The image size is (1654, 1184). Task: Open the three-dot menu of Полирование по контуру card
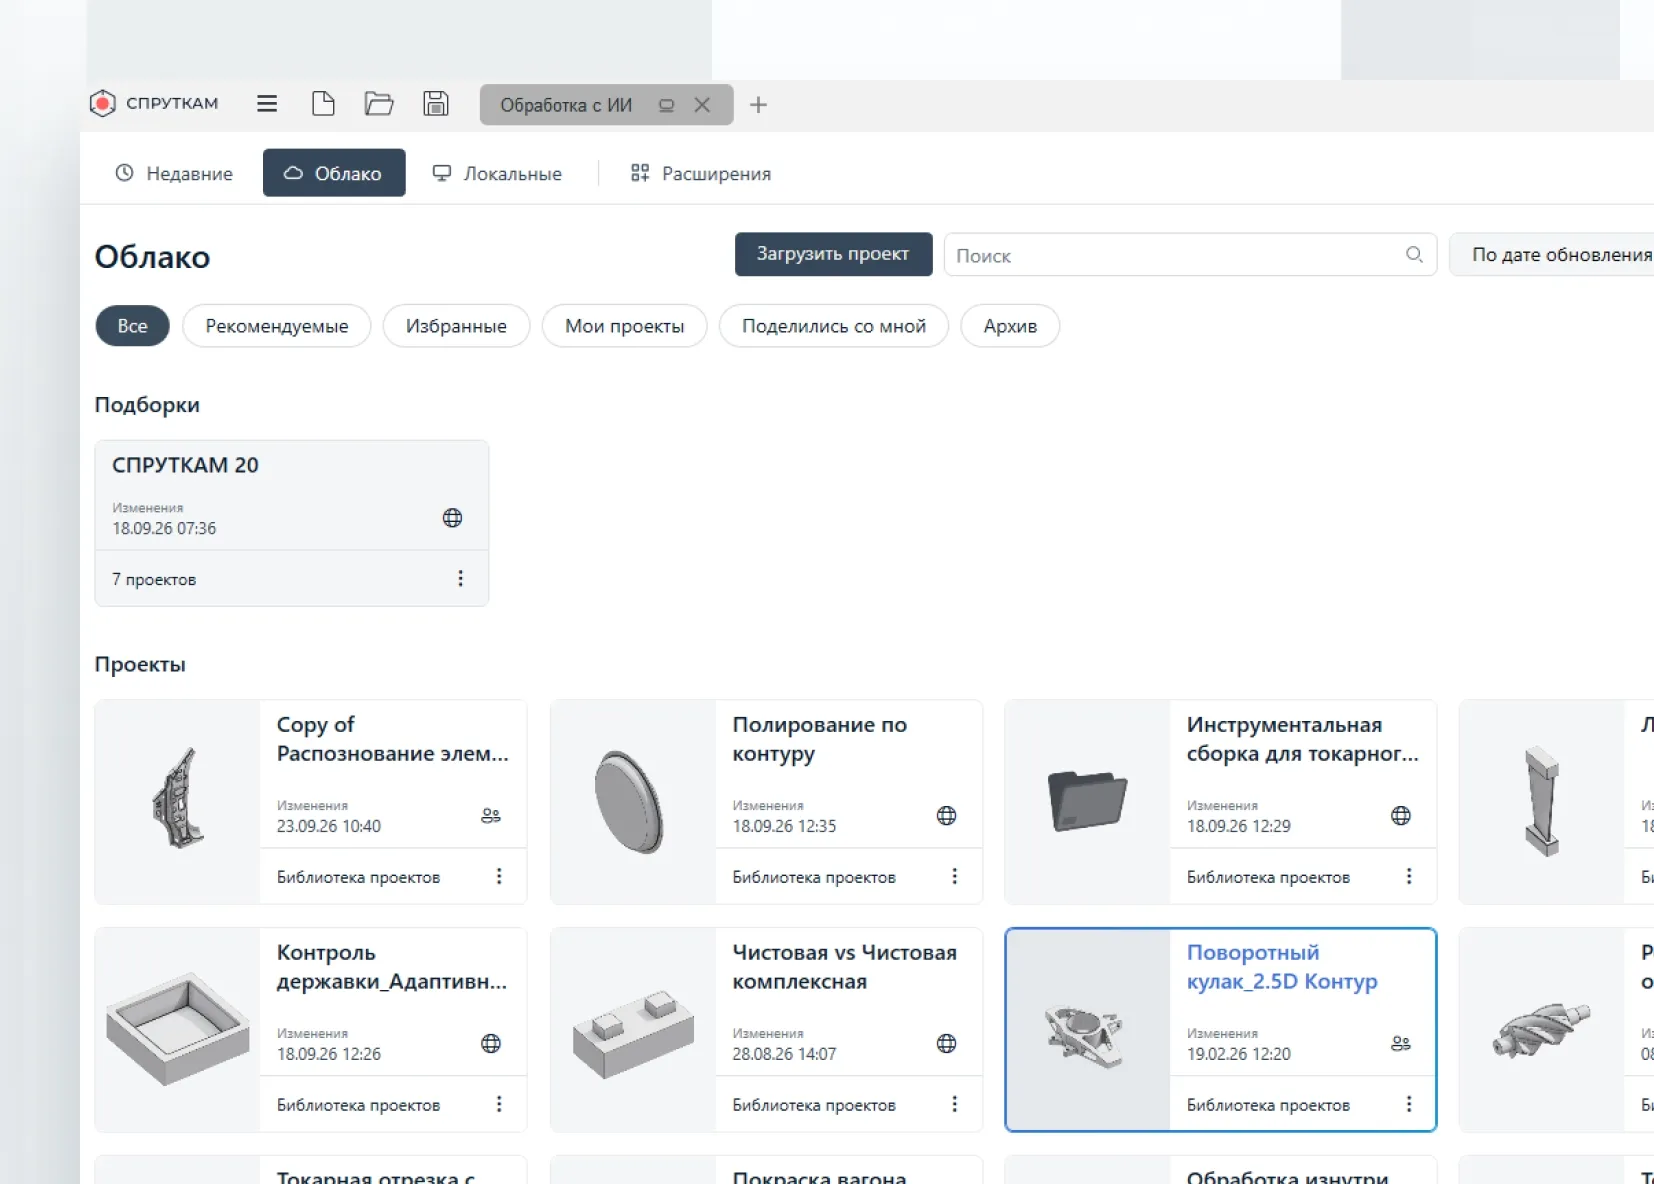(954, 876)
